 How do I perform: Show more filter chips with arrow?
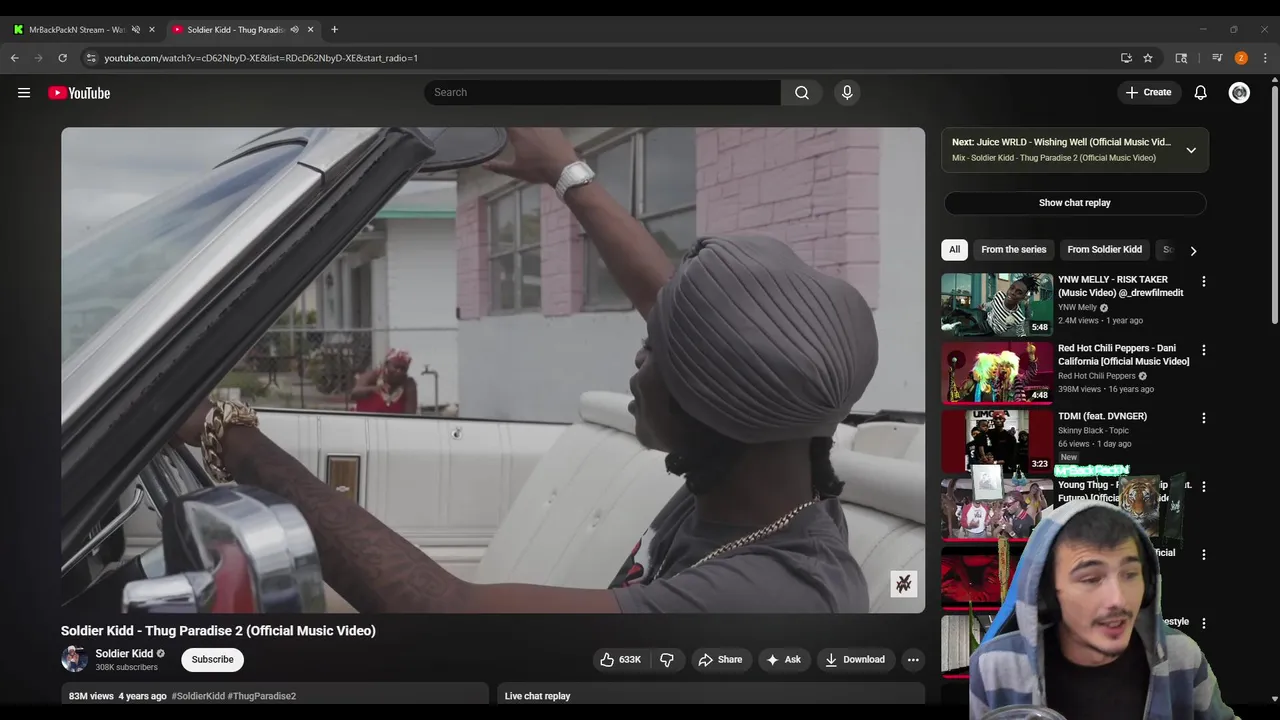click(1193, 251)
